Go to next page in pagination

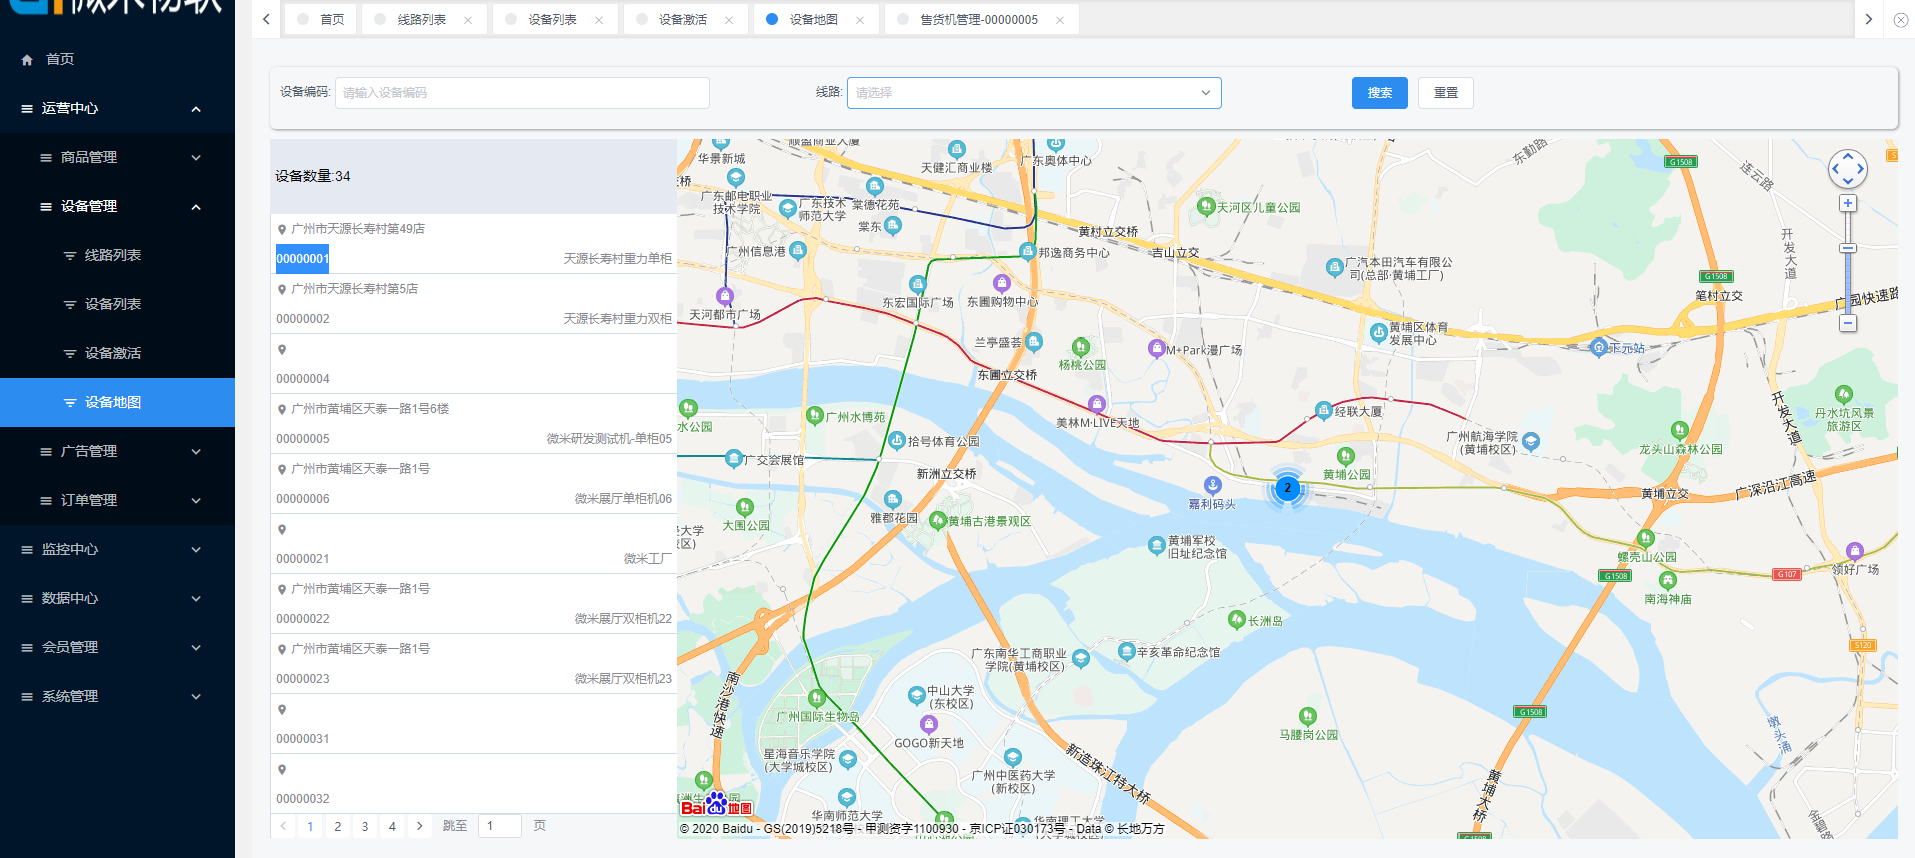pyautogui.click(x=420, y=826)
